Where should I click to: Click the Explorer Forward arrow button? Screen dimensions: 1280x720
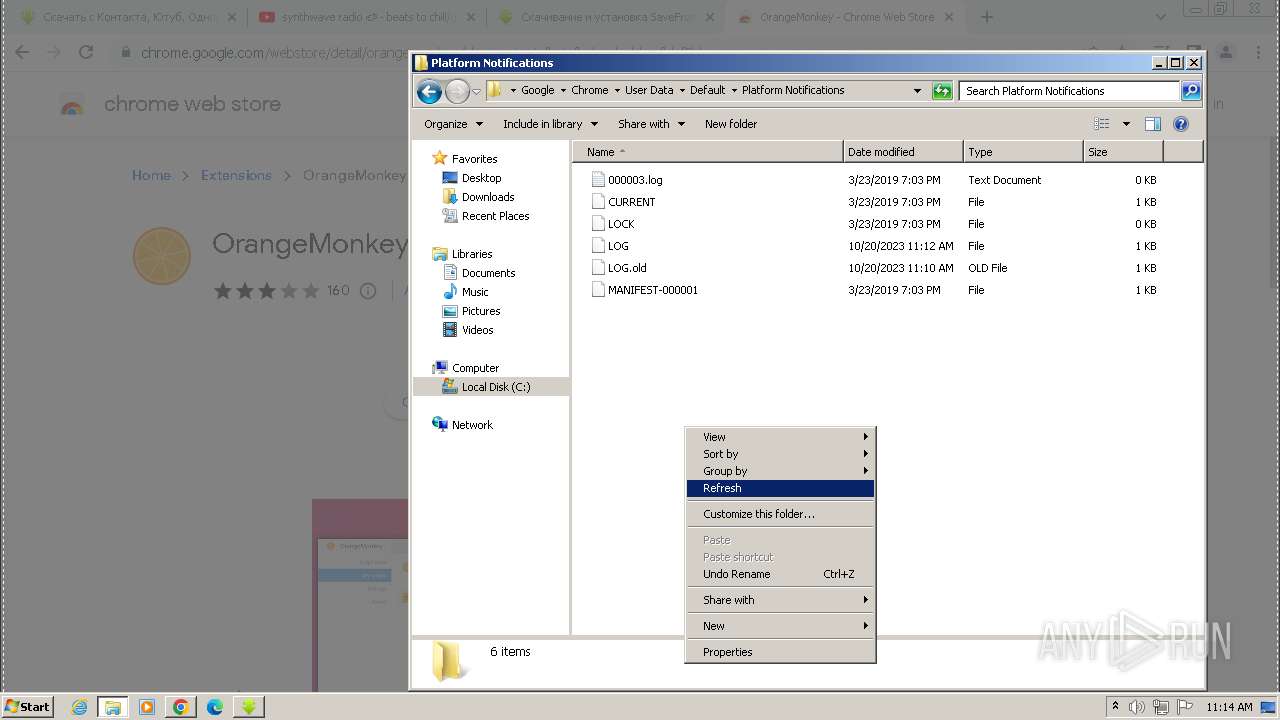[457, 92]
